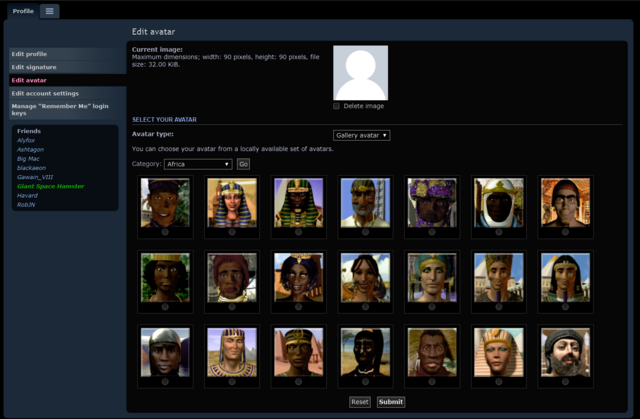This screenshot has width=640, height=419.
Task: Select radio under teal turban avatar
Action: click(432, 307)
